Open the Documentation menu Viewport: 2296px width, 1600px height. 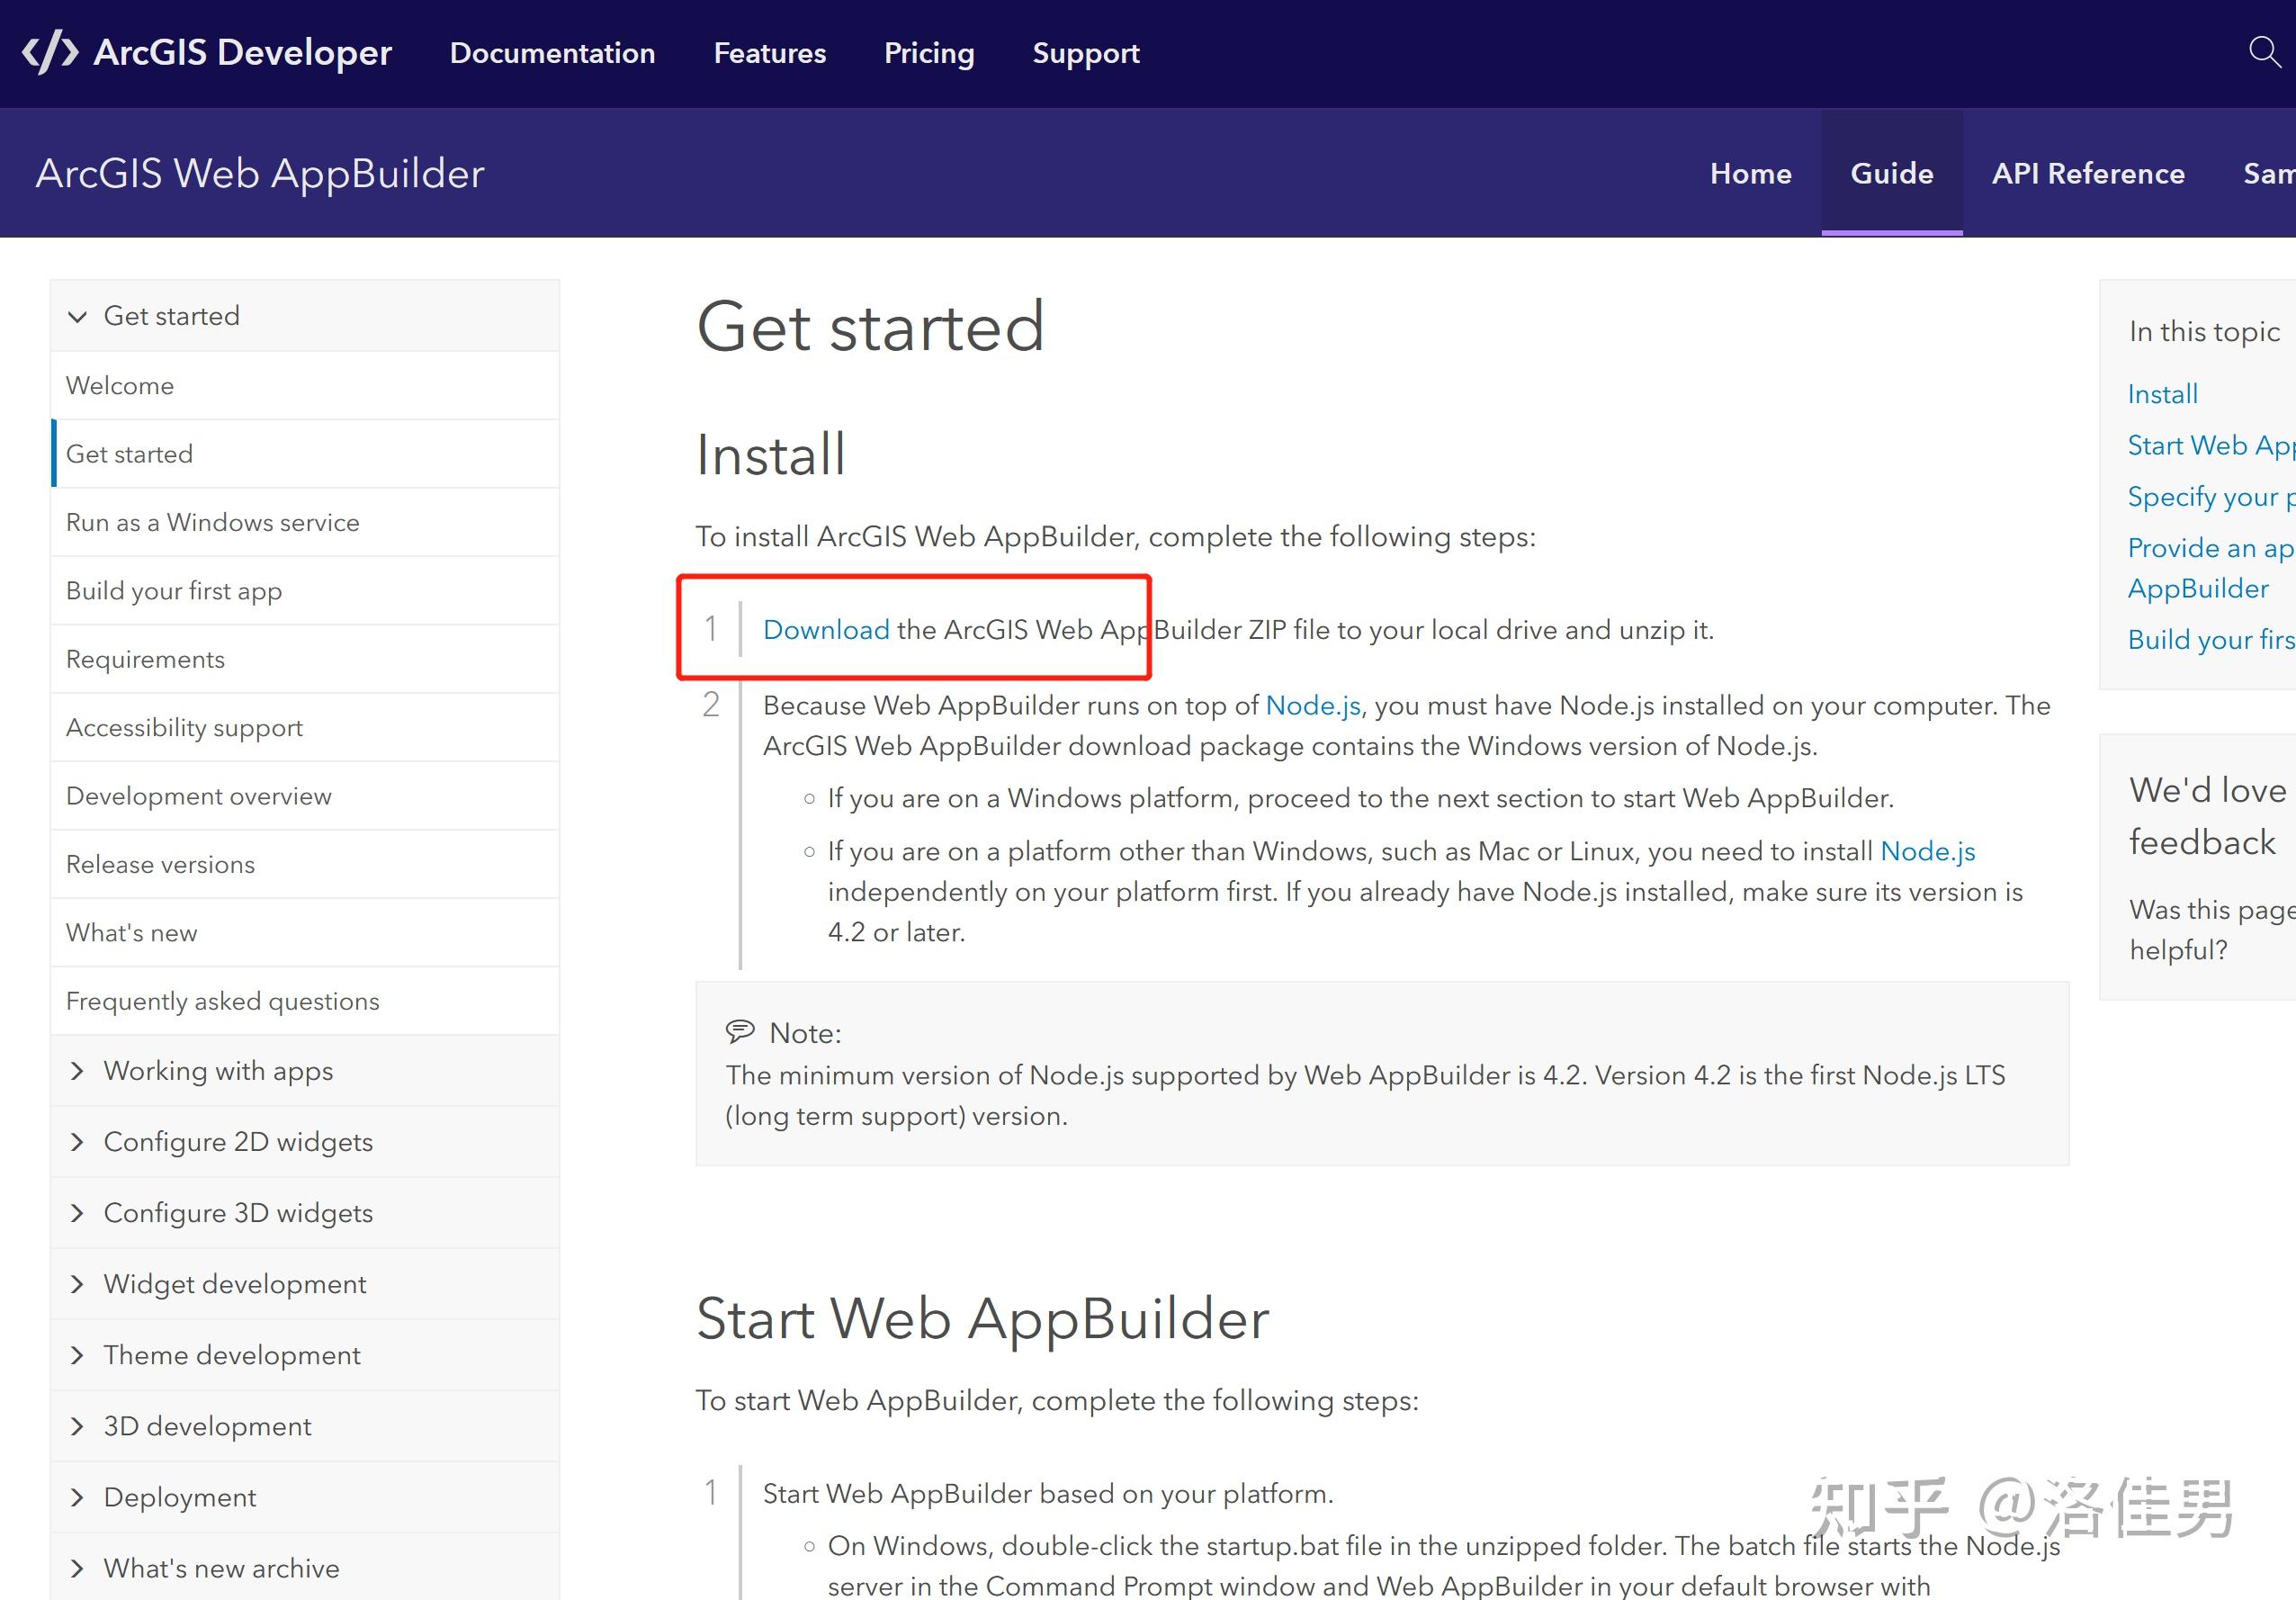click(552, 53)
